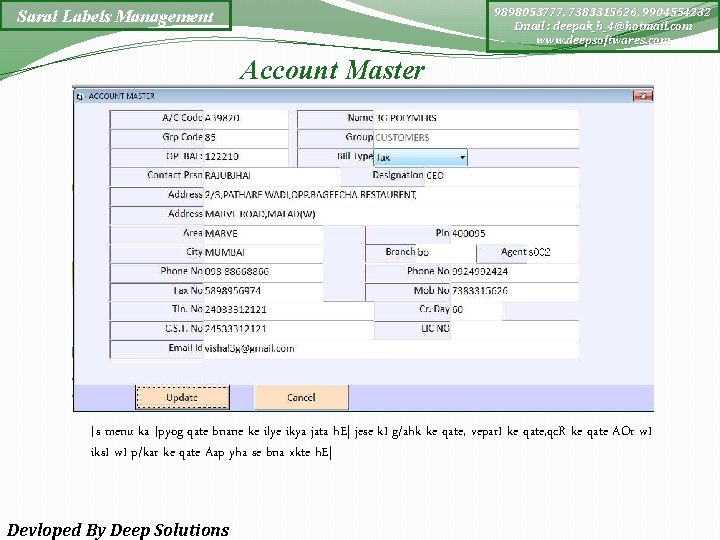
Task: Edit the Tin. No field 24033312121
Action: pyautogui.click(x=288, y=310)
